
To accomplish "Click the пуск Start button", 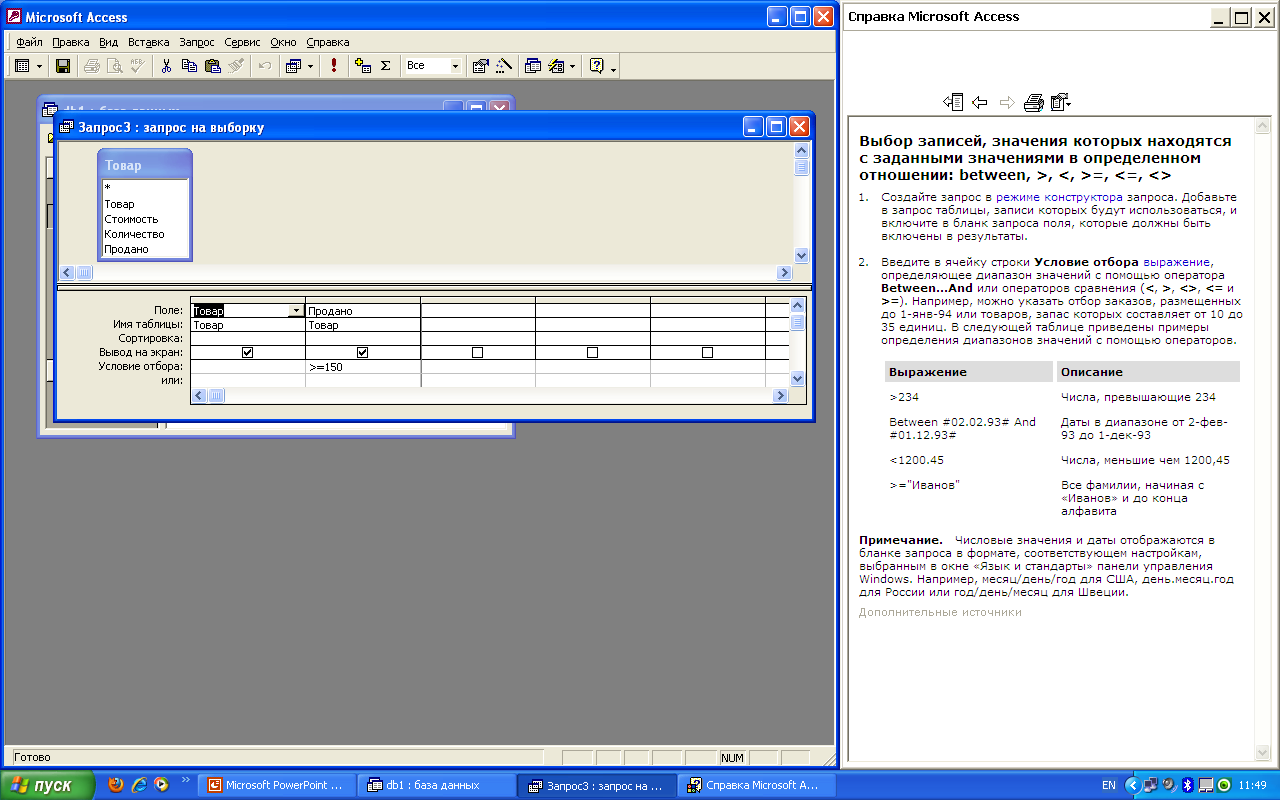I will click(x=47, y=785).
